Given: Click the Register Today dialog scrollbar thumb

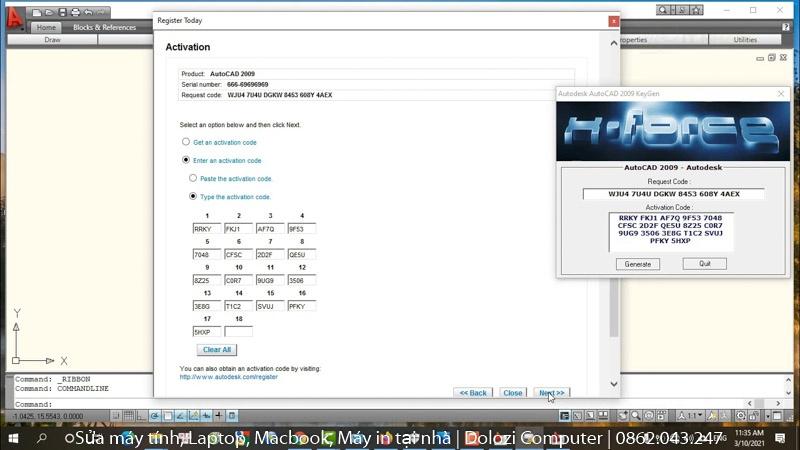Looking at the screenshot, I should pos(614,309).
